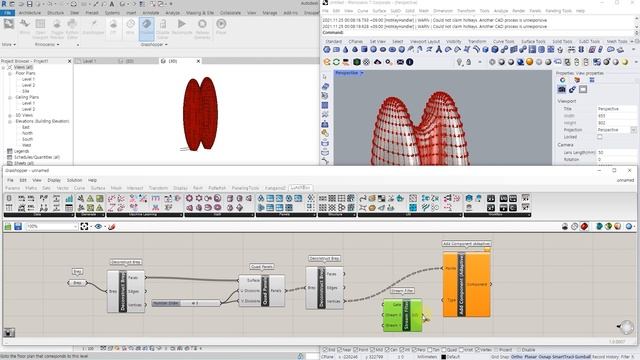The width and height of the screenshot is (640, 360).
Task: Open the Architecture tab in Revit ribbon
Action: [30, 13]
